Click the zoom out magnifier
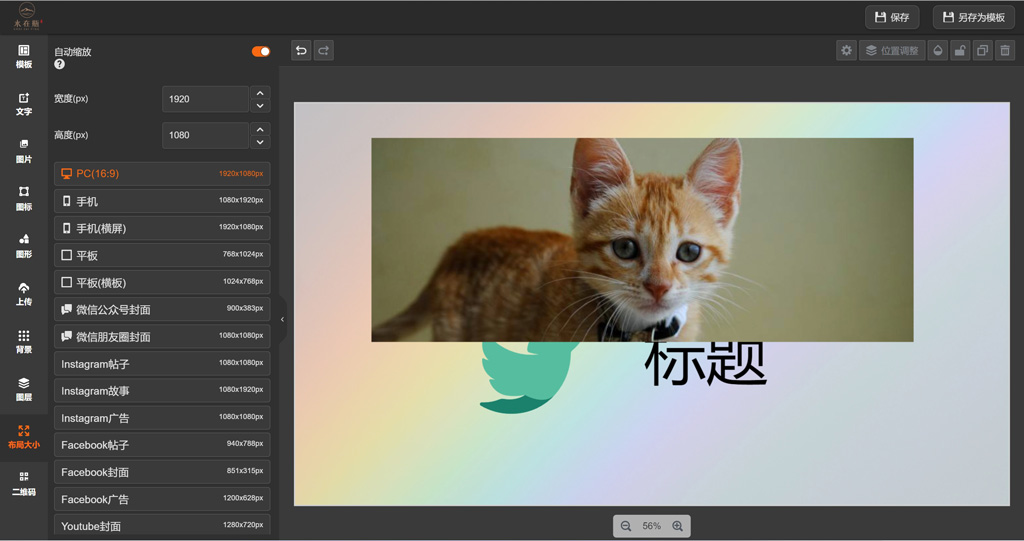Image resolution: width=1024 pixels, height=541 pixels. tap(626, 526)
